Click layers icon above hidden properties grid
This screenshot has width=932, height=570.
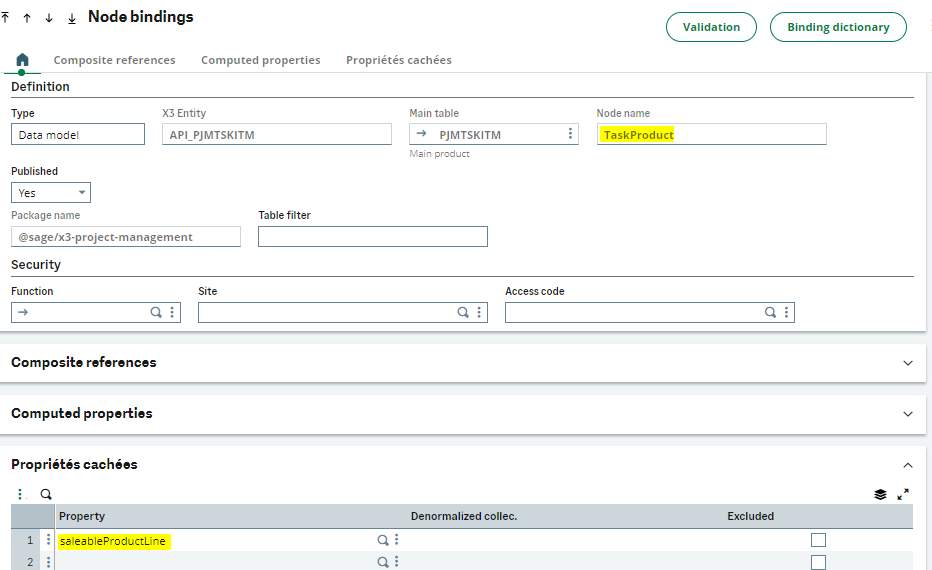point(880,494)
